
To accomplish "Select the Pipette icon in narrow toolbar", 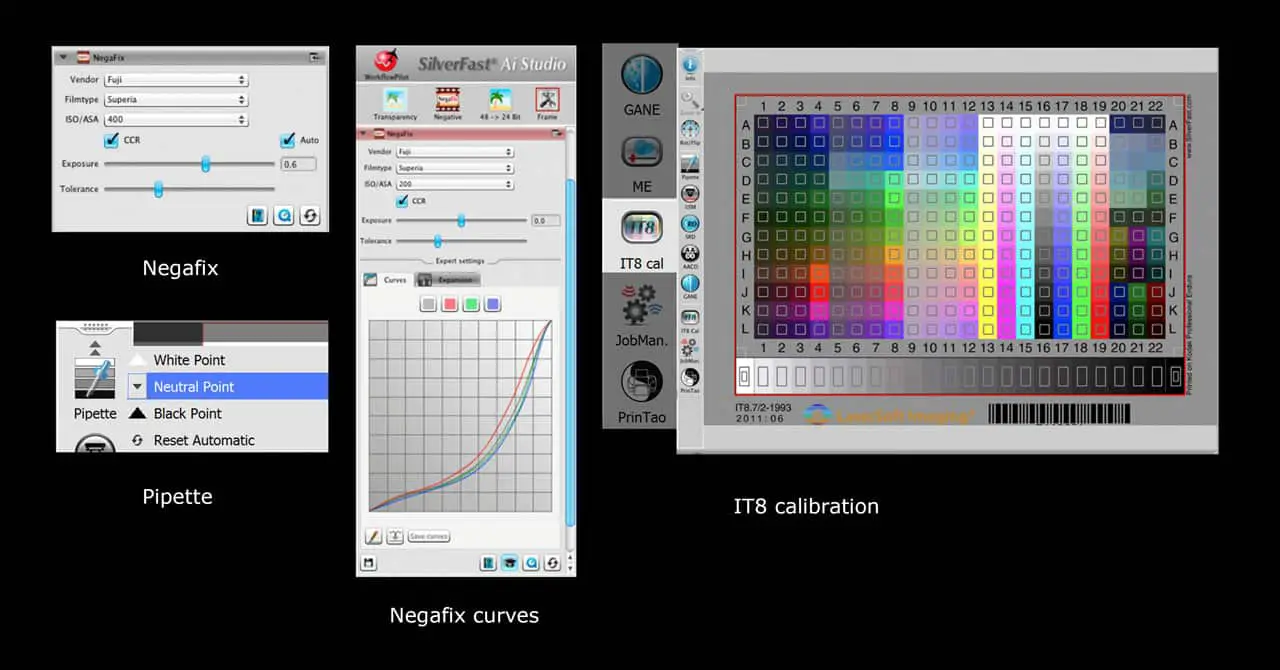I will coord(690,162).
